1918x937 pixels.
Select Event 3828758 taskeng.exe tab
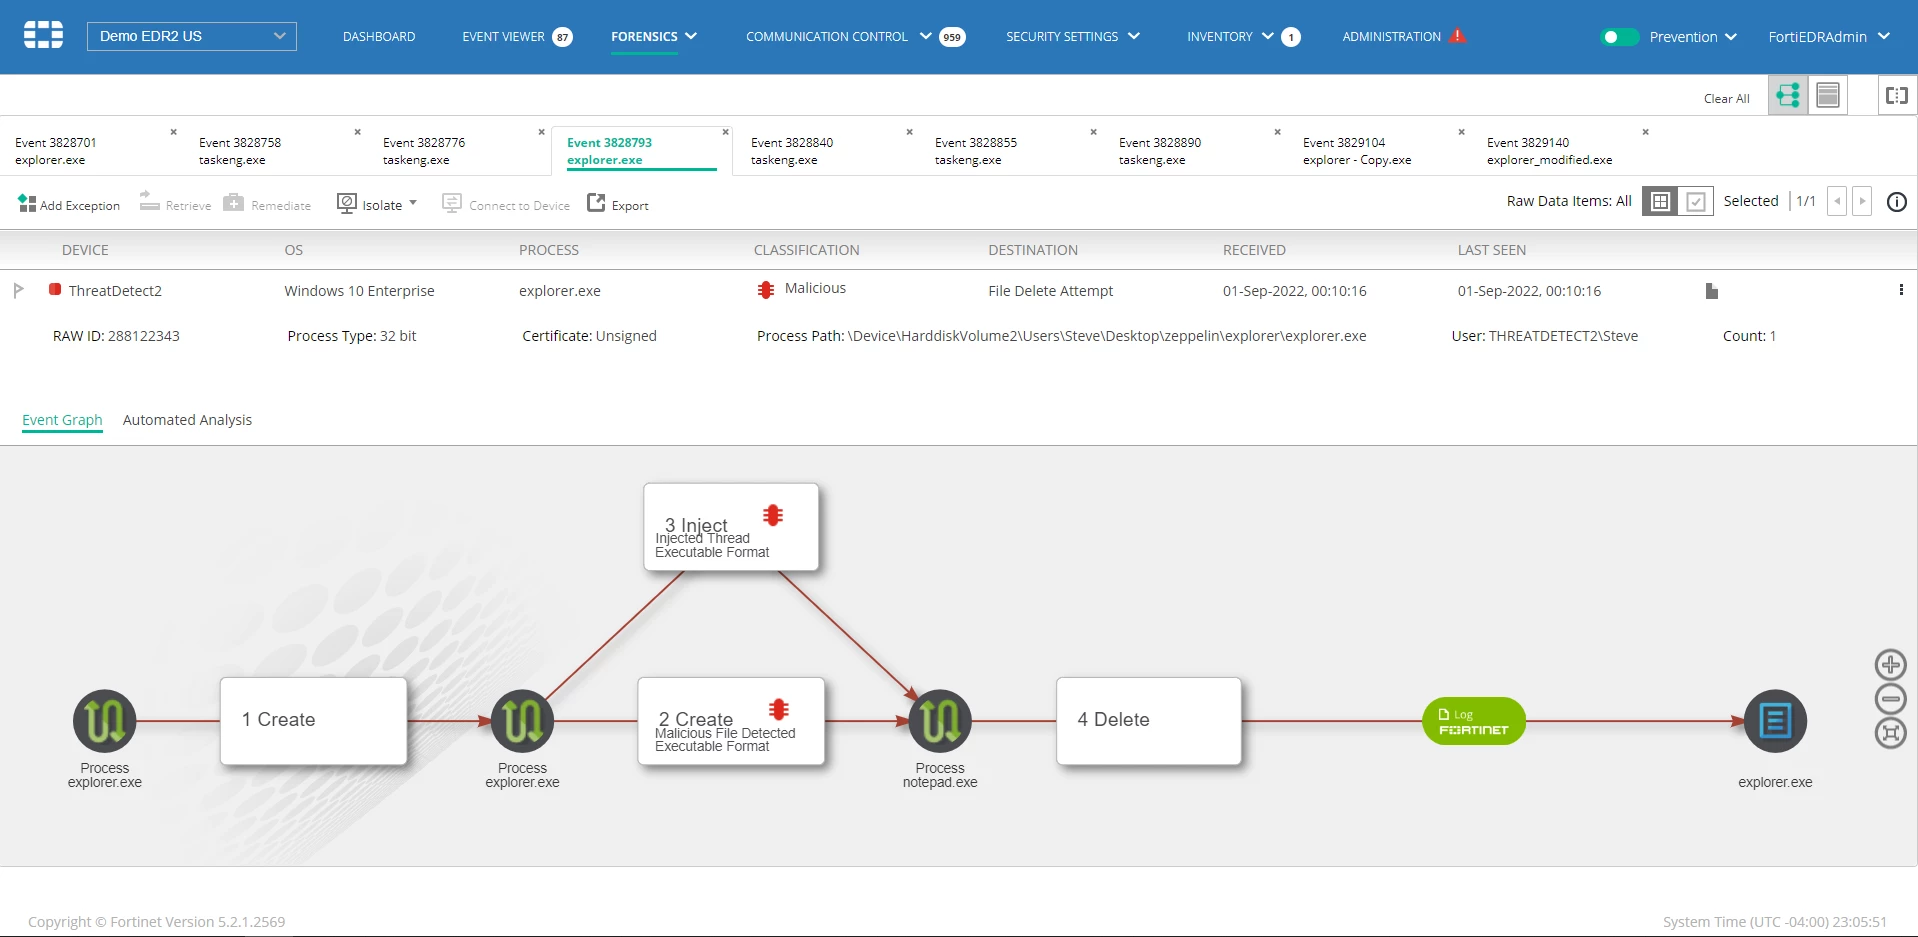click(240, 151)
